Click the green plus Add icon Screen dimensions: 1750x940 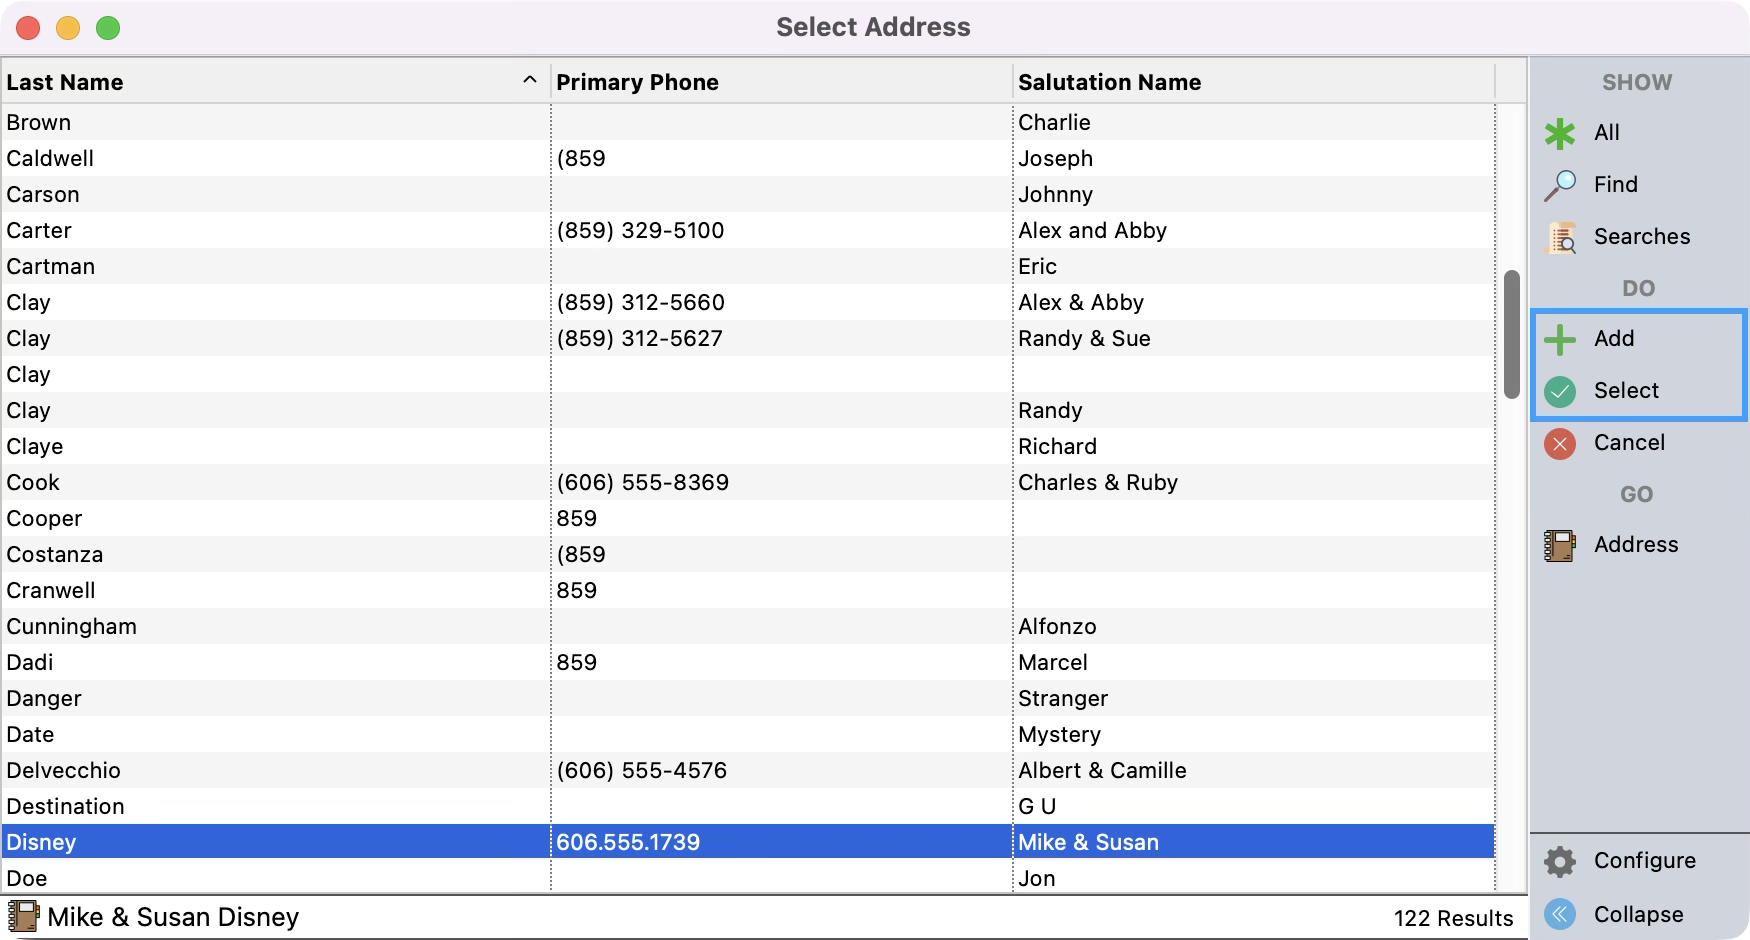click(1560, 339)
